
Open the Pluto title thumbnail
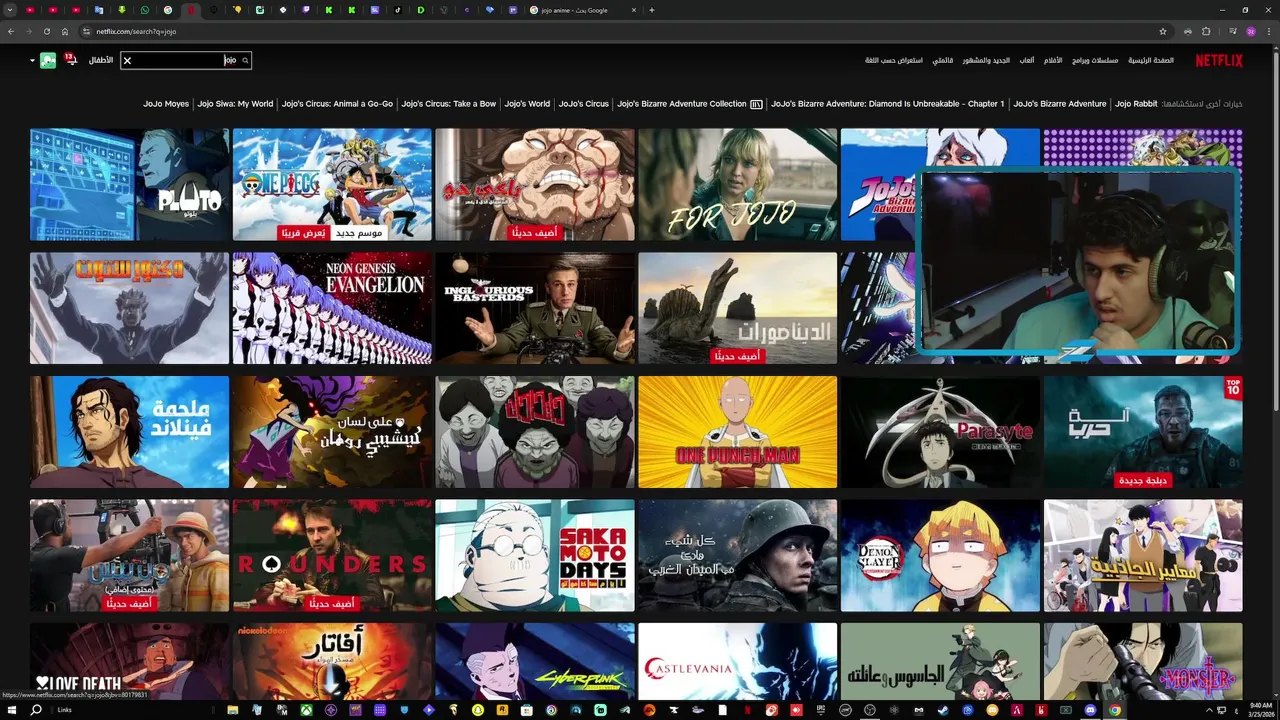pos(129,184)
